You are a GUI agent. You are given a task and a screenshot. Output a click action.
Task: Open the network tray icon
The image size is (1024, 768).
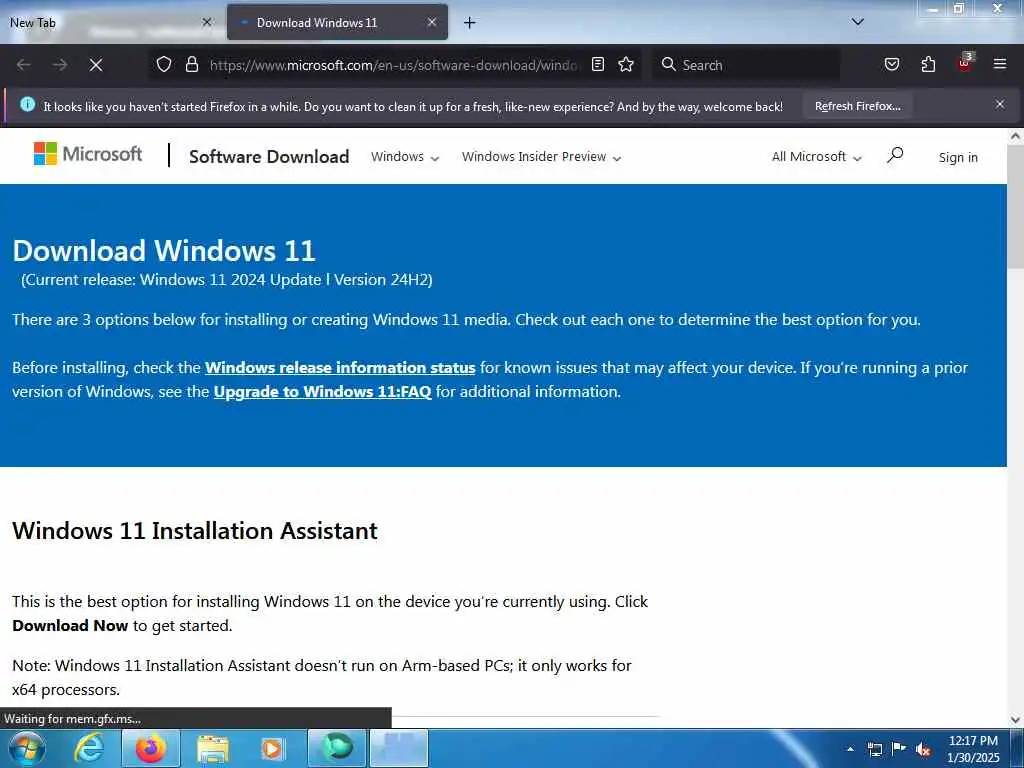(x=874, y=749)
